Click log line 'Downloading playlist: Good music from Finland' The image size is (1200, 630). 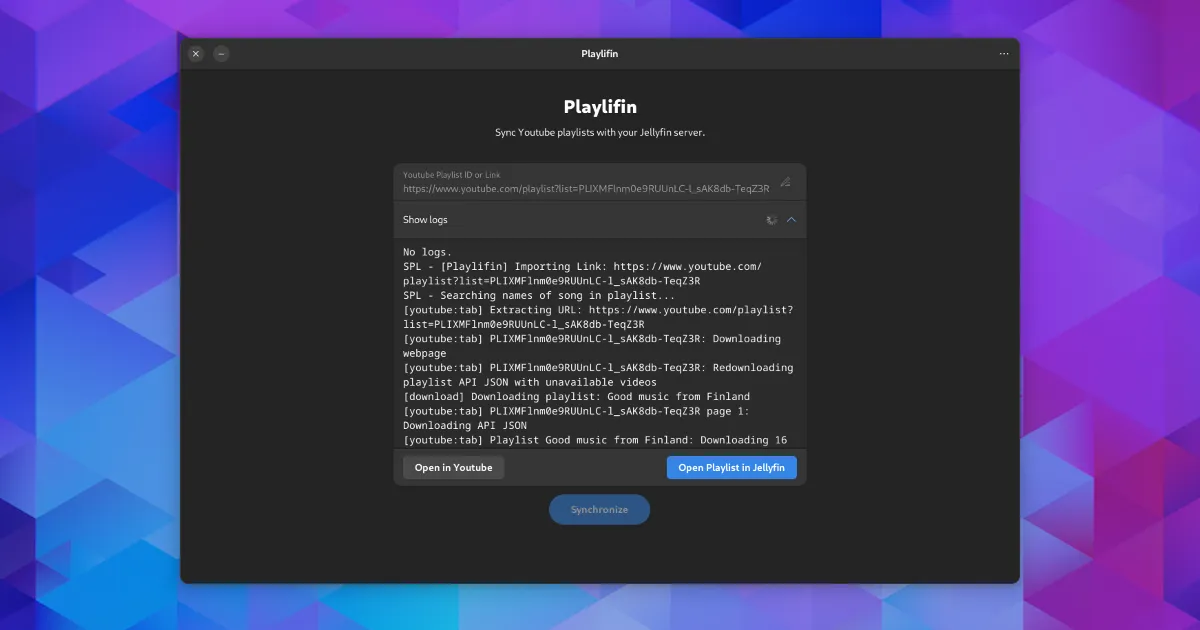[576, 397]
